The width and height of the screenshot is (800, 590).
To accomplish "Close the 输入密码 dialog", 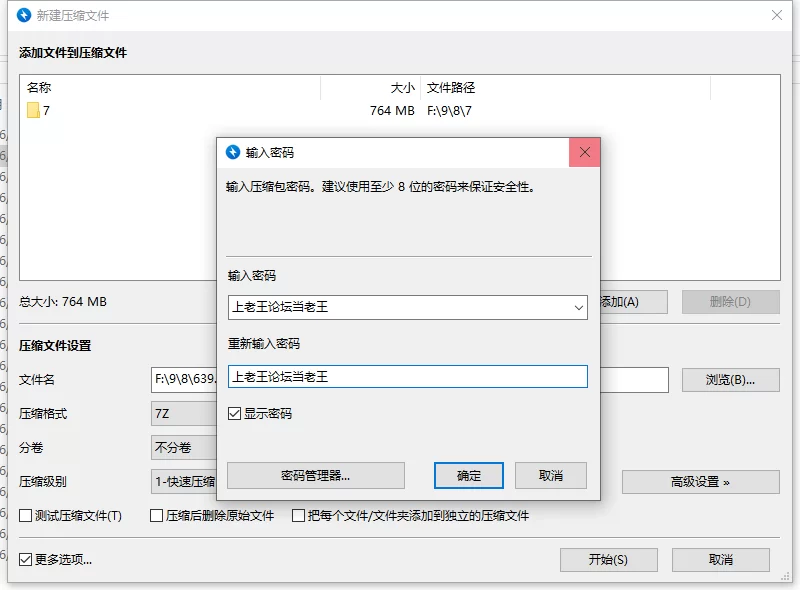I will tap(585, 152).
